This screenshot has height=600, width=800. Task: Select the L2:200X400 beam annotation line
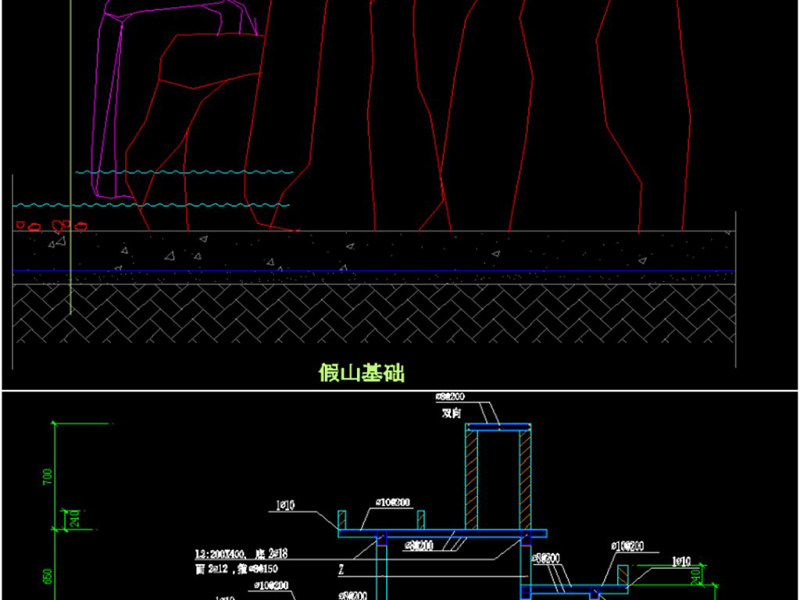[241, 554]
